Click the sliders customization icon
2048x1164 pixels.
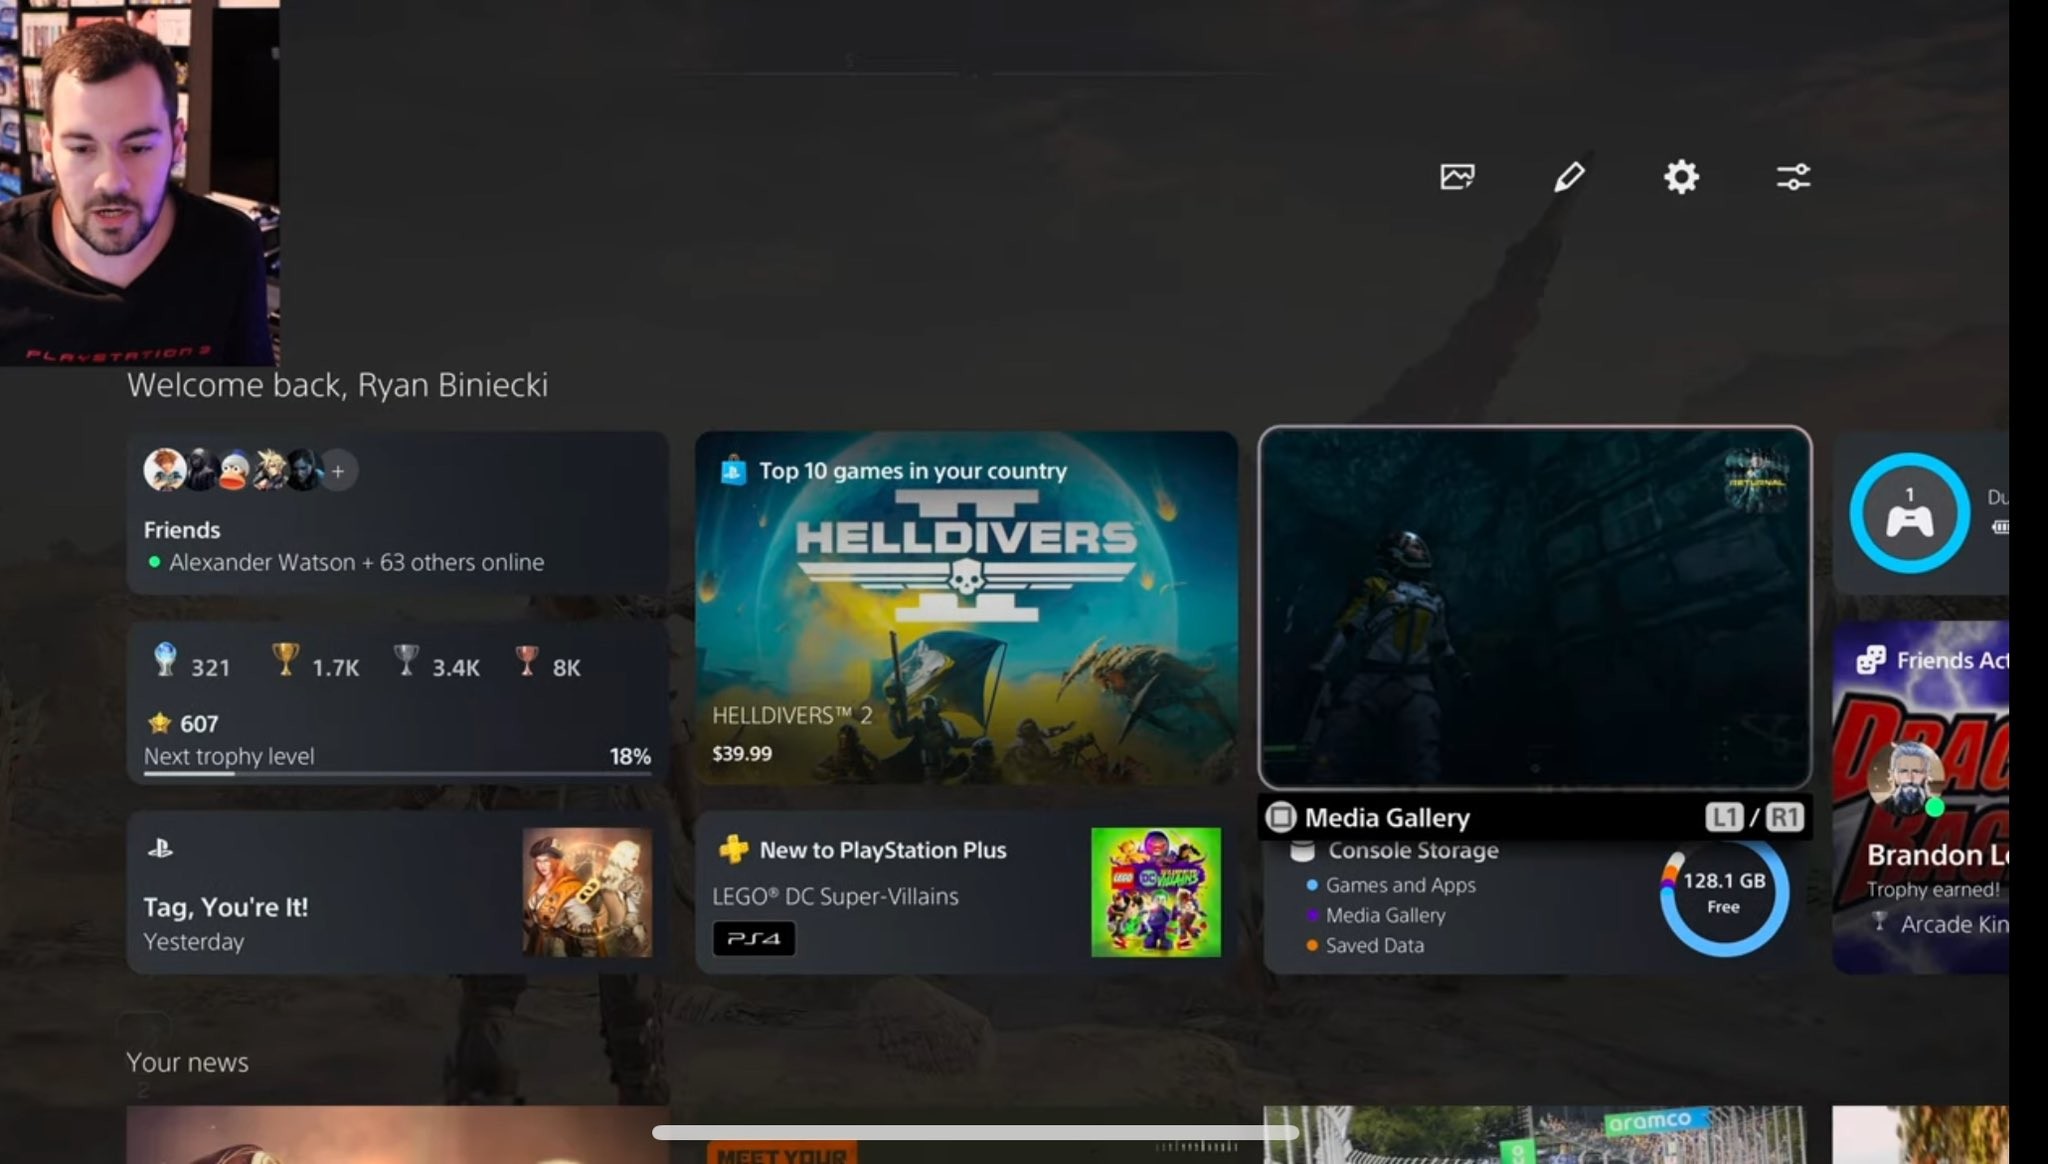1793,177
